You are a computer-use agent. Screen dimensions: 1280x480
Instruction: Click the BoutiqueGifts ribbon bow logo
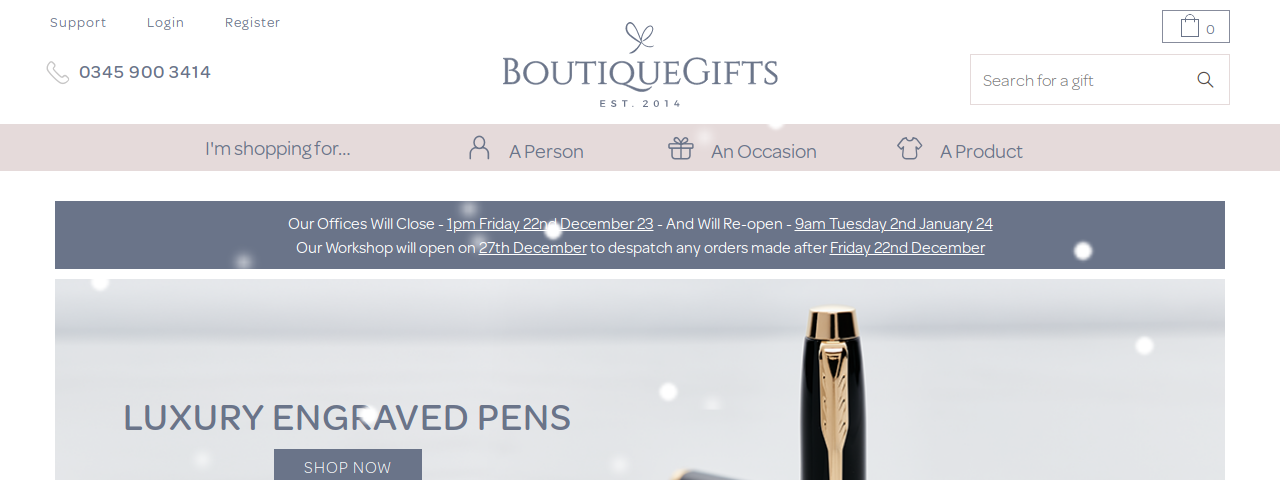[640, 64]
